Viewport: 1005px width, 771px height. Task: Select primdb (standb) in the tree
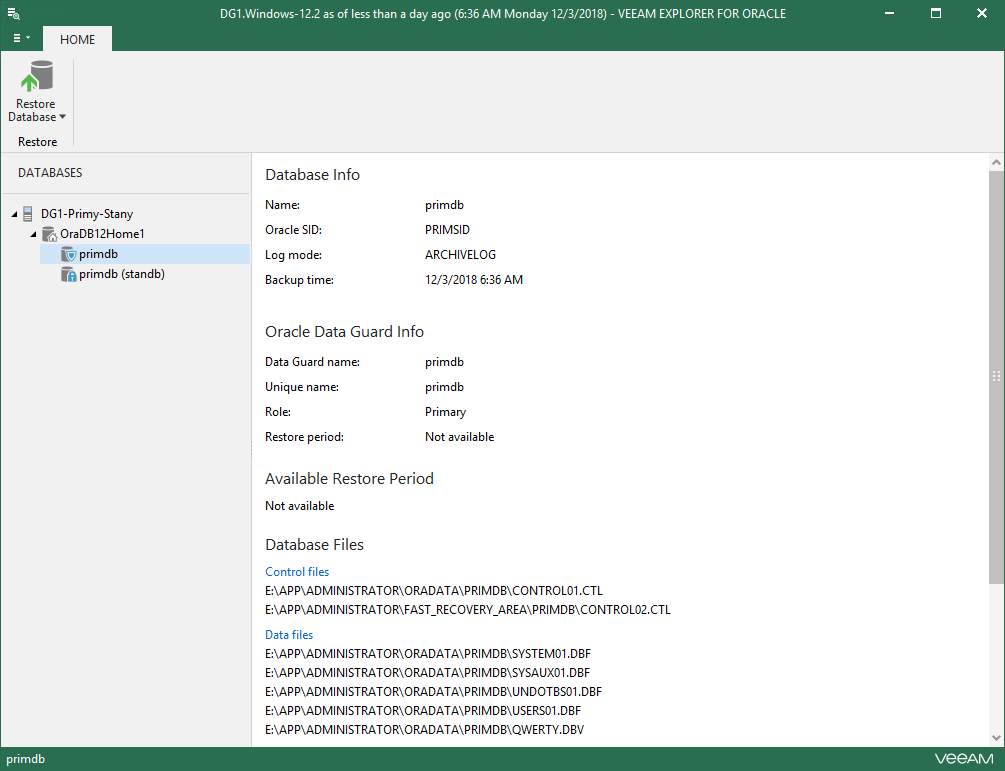pyautogui.click(x=122, y=274)
